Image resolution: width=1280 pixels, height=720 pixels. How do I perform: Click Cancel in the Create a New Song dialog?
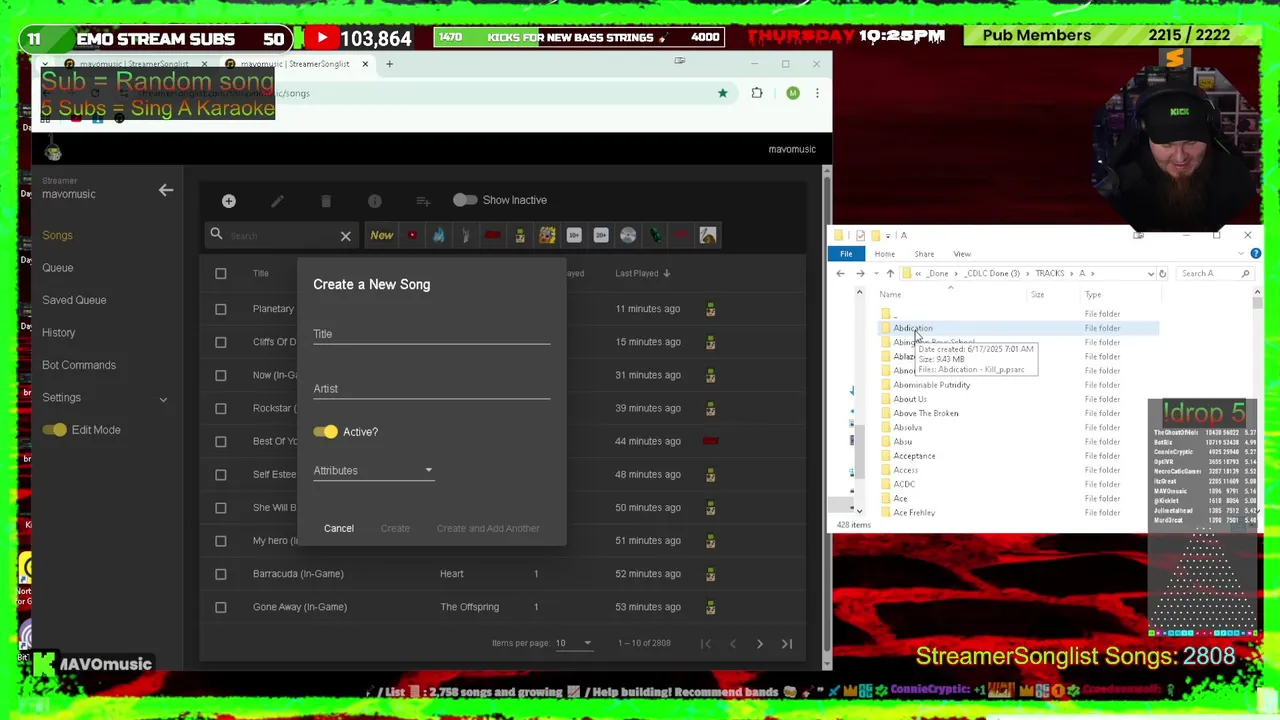[x=339, y=528]
